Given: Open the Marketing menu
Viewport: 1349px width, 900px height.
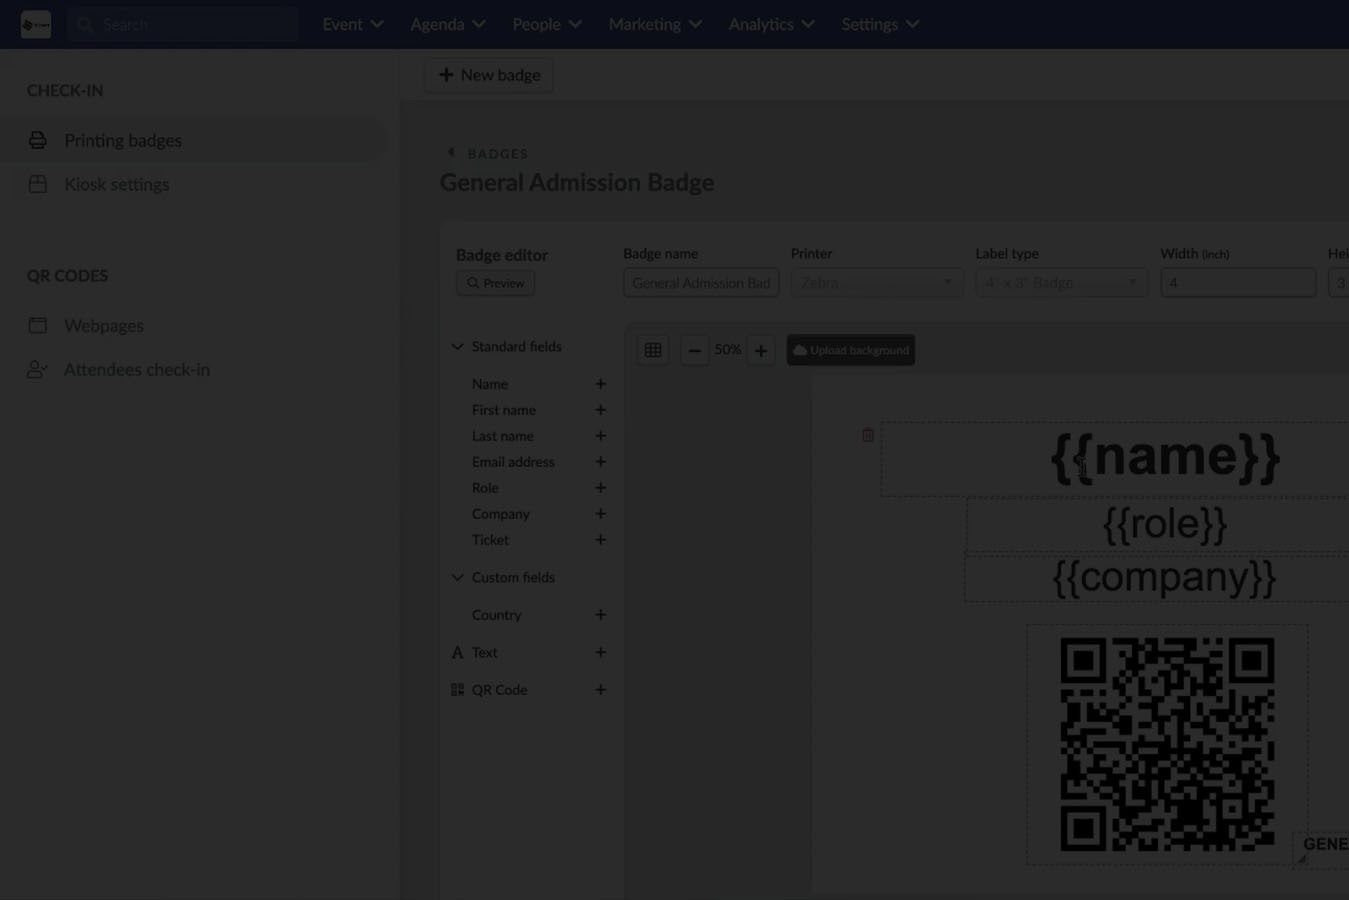Looking at the screenshot, I should 654,24.
